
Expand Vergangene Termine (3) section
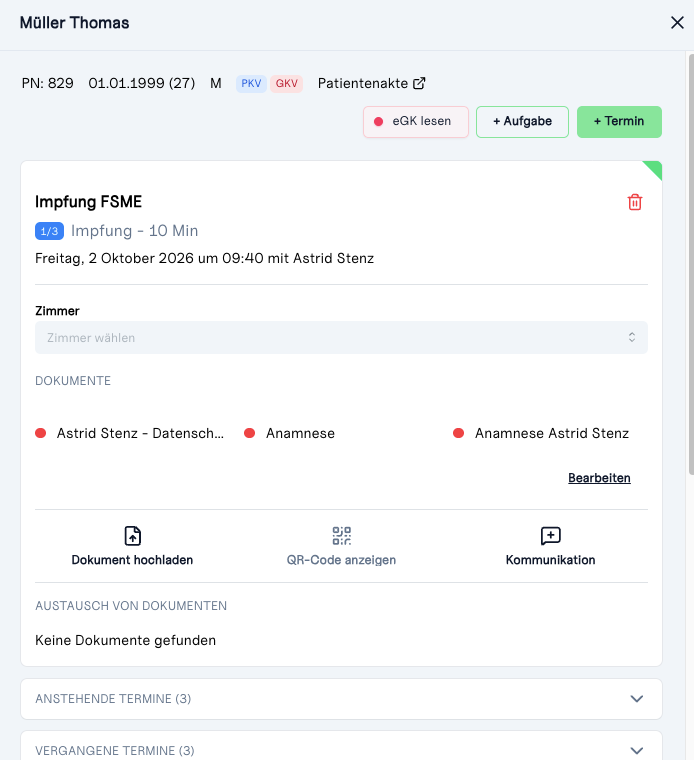[341, 746]
